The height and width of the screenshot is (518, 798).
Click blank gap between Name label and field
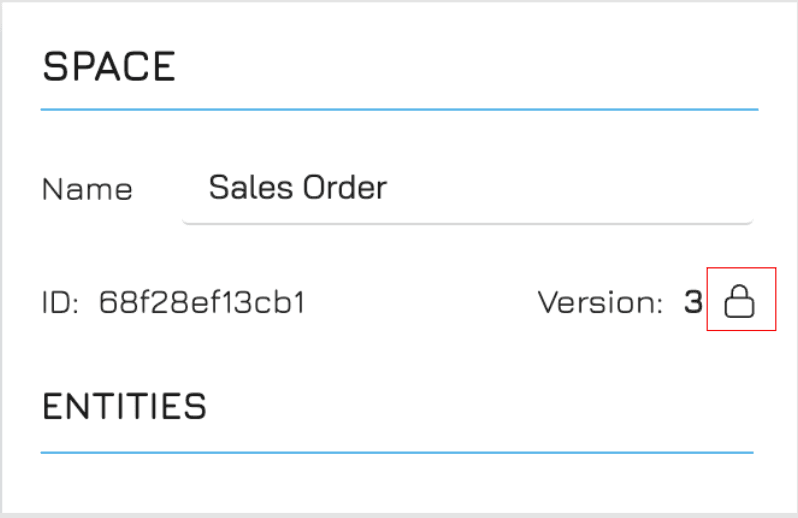pyautogui.click(x=157, y=190)
